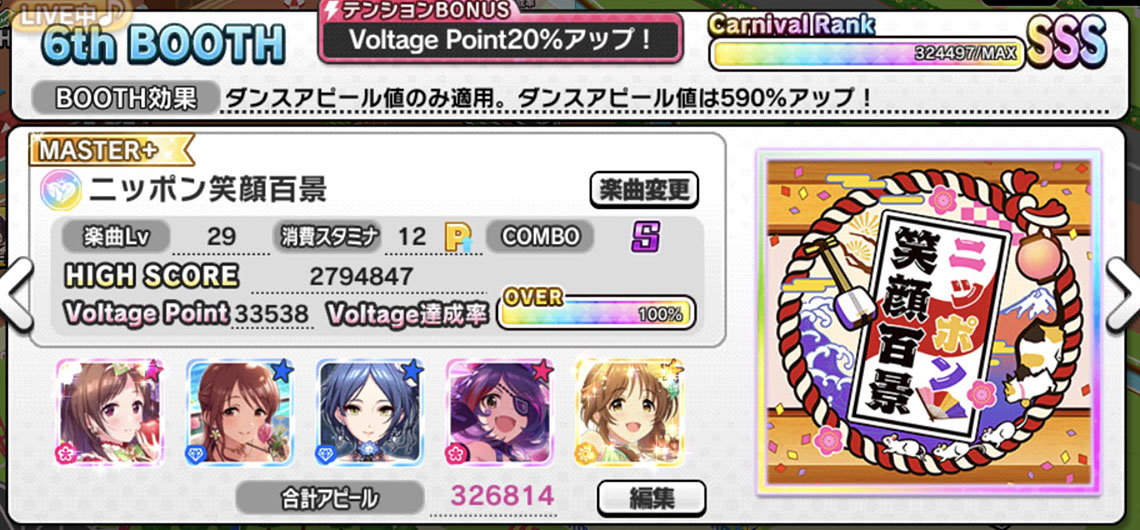Click the Carnival Rank rainbow progress bar
Viewport: 1140px width, 530px height.
(x=867, y=54)
